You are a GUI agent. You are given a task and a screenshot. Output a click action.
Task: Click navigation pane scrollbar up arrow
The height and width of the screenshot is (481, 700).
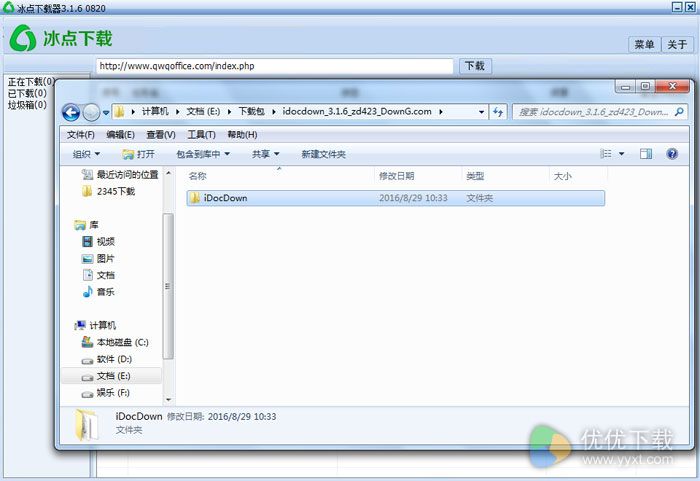(x=168, y=173)
